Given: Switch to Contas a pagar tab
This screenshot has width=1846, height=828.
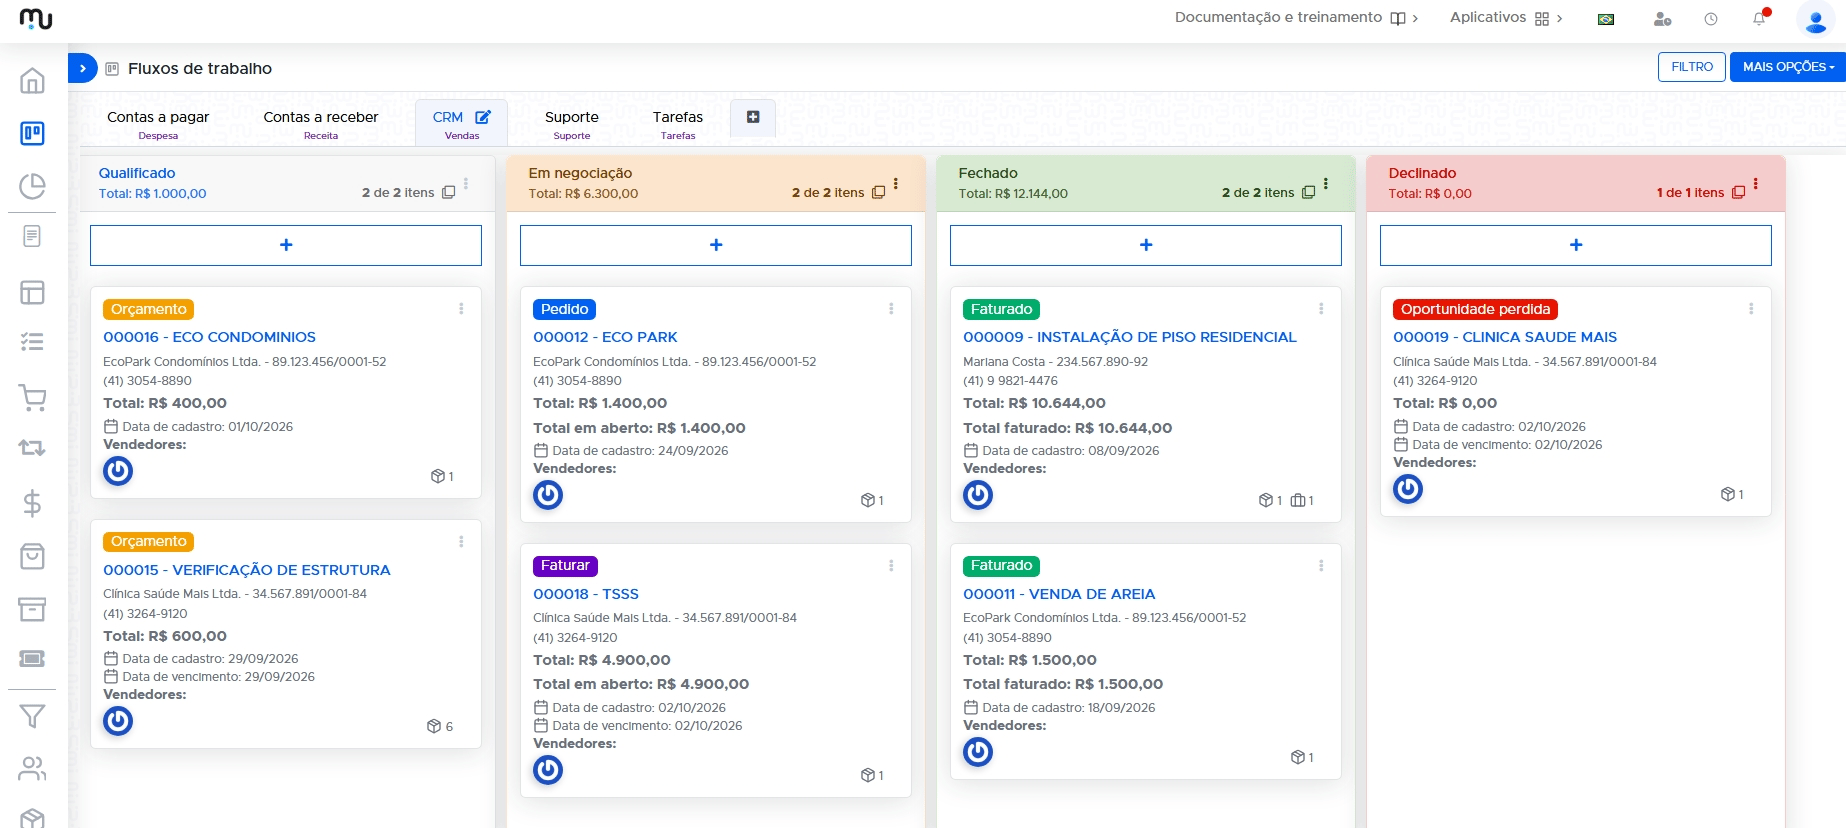Looking at the screenshot, I should click(158, 124).
